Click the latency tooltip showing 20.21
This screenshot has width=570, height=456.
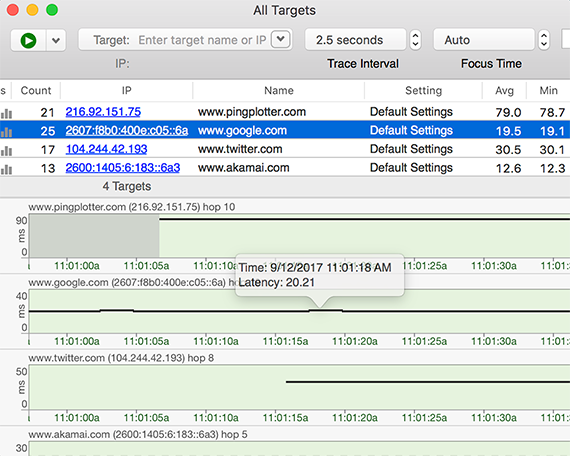point(320,275)
